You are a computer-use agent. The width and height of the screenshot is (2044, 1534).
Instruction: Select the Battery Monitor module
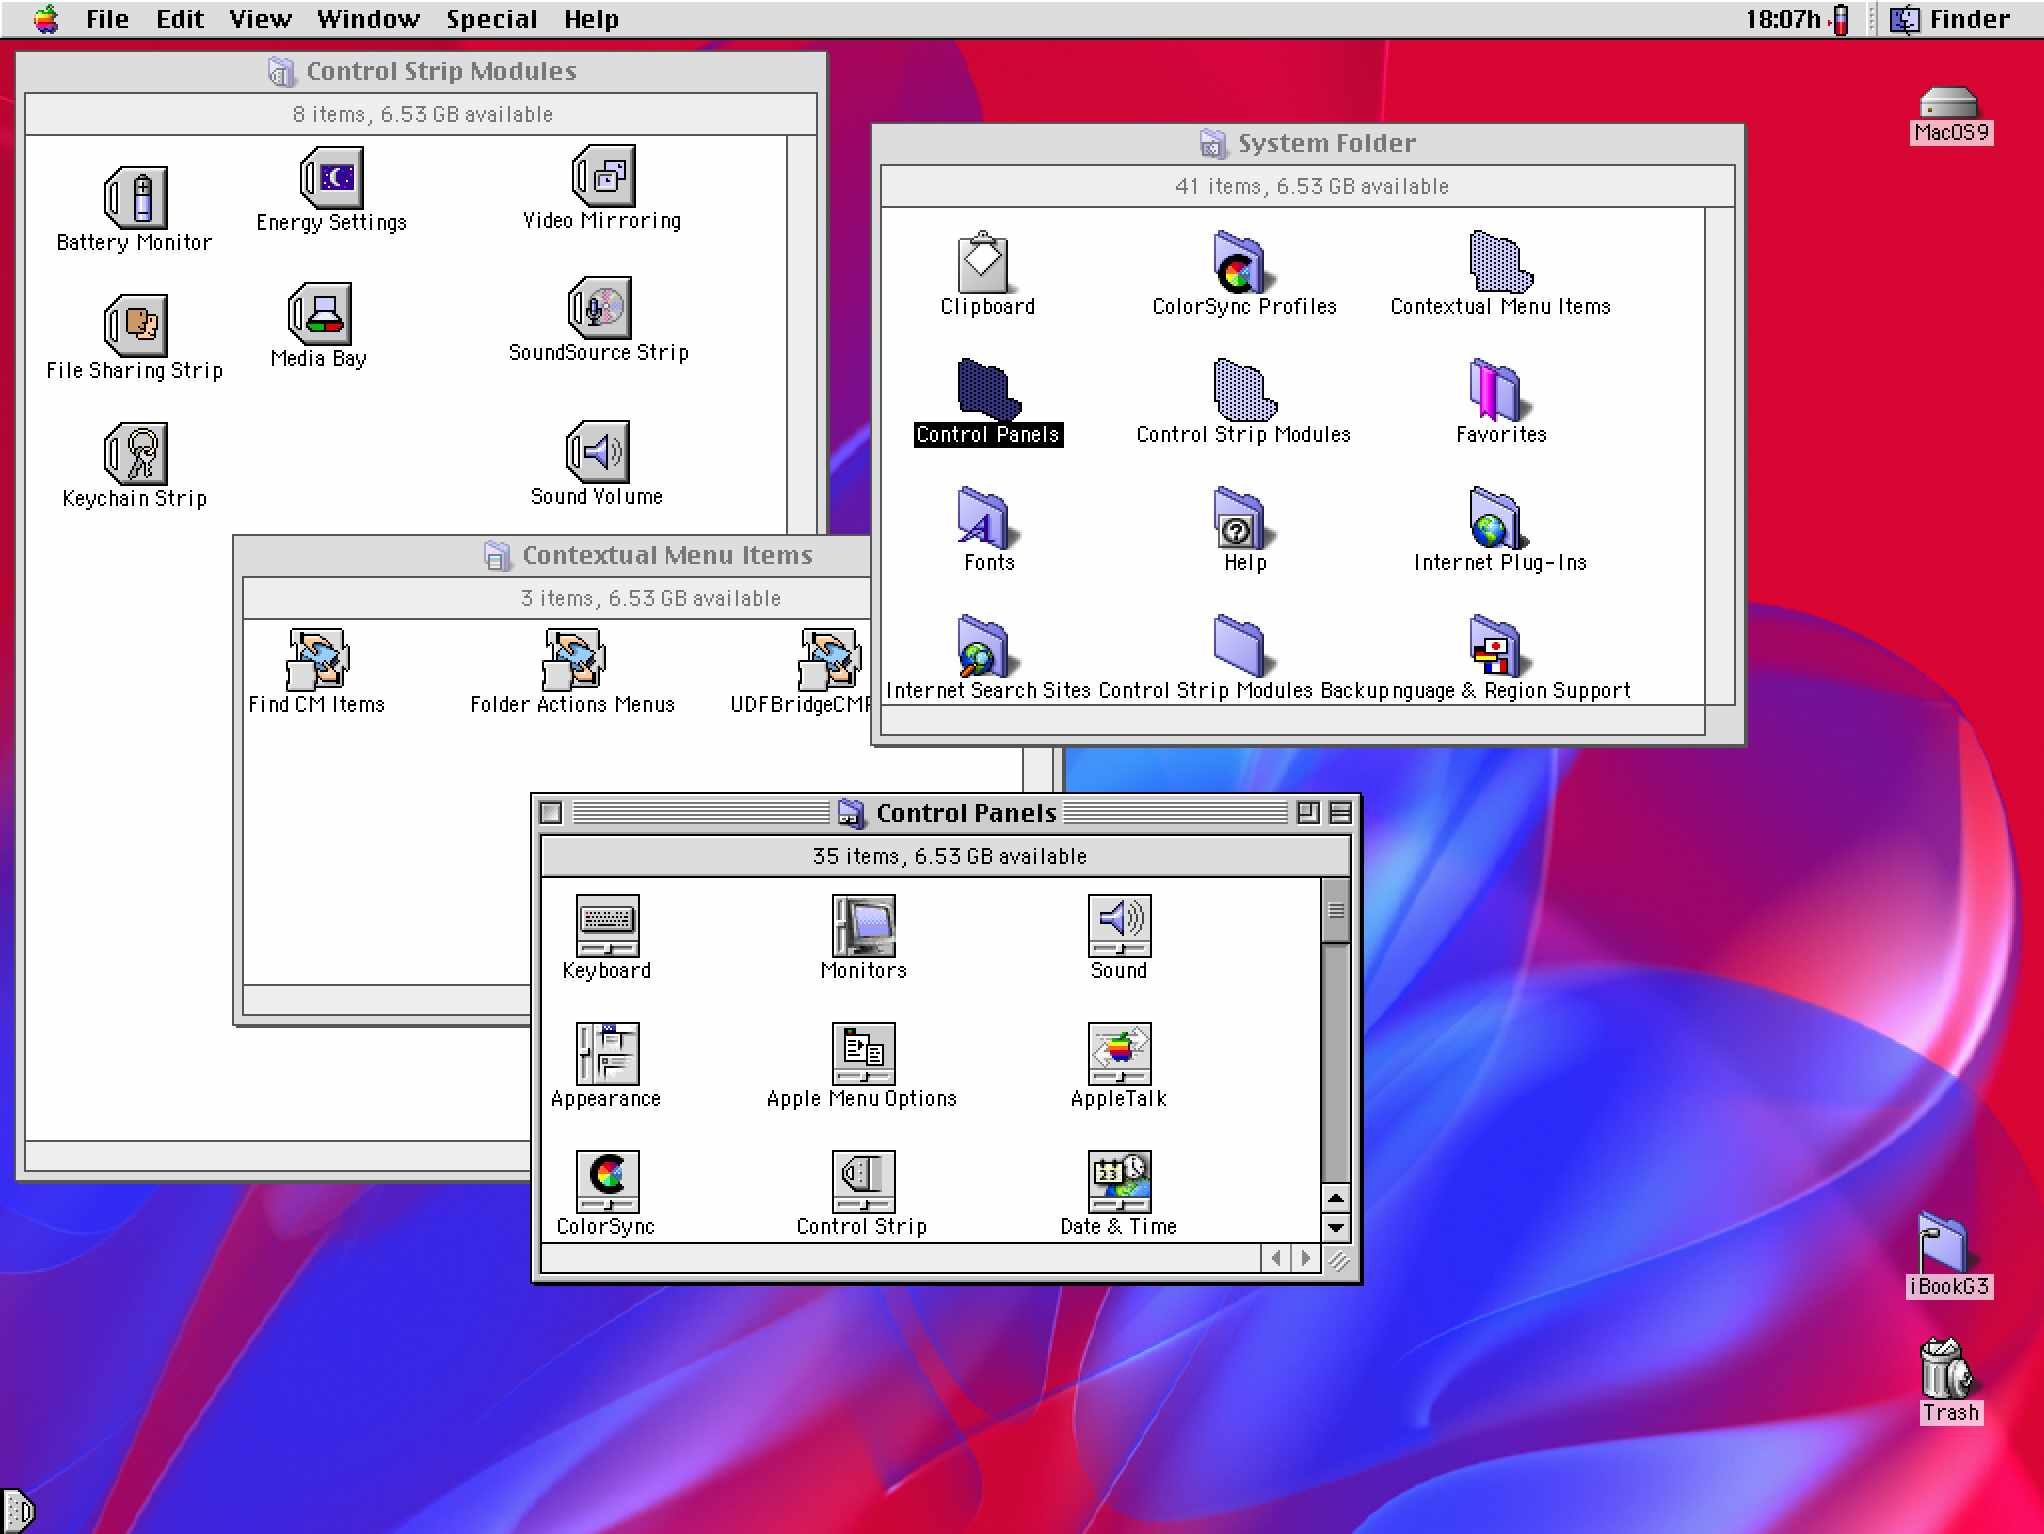[x=135, y=196]
